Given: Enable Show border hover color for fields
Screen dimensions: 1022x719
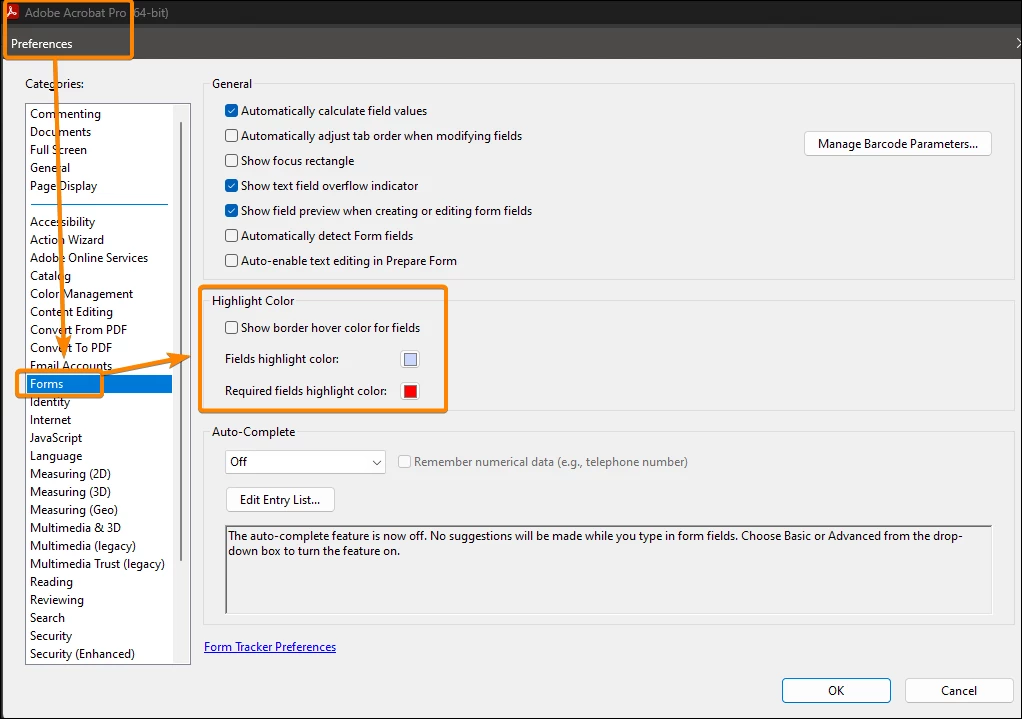Looking at the screenshot, I should 231,328.
